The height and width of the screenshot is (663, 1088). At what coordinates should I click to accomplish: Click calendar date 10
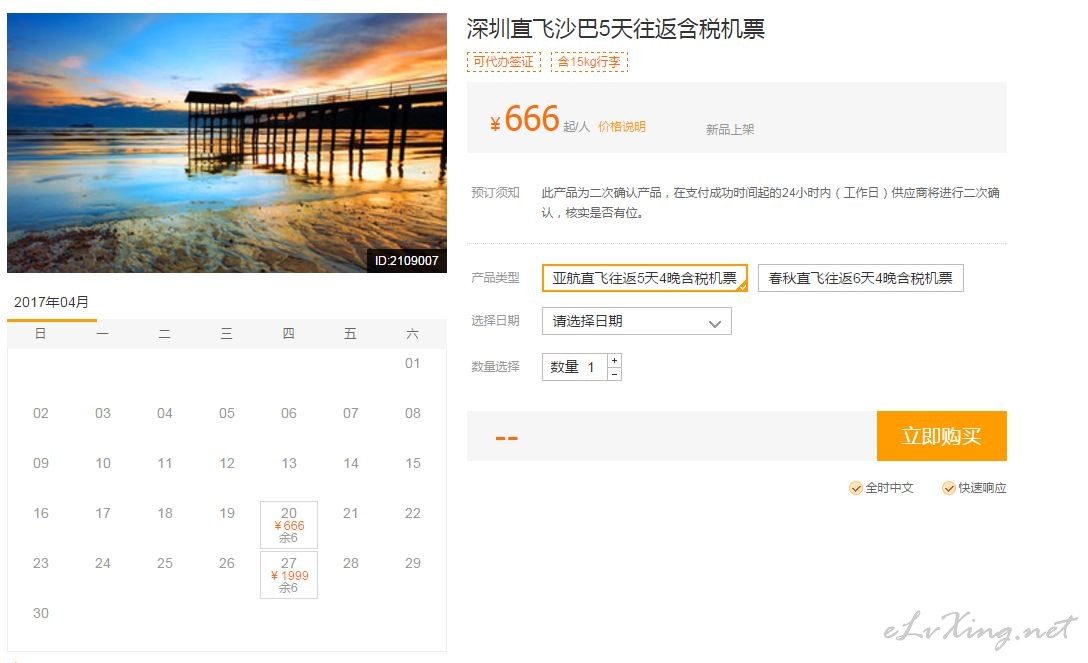pos(103,463)
